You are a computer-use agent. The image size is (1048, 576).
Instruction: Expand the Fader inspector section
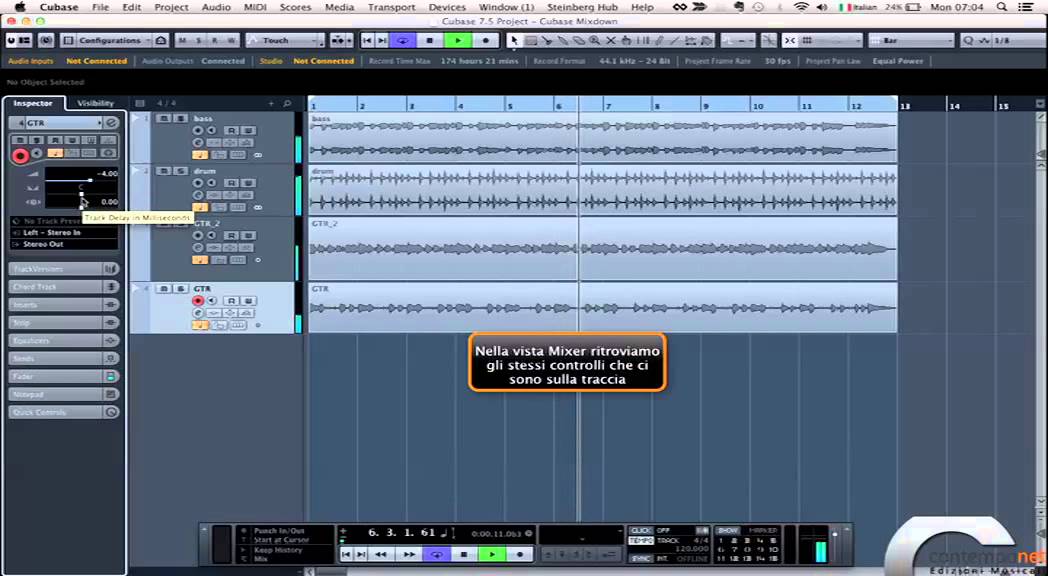tap(64, 377)
